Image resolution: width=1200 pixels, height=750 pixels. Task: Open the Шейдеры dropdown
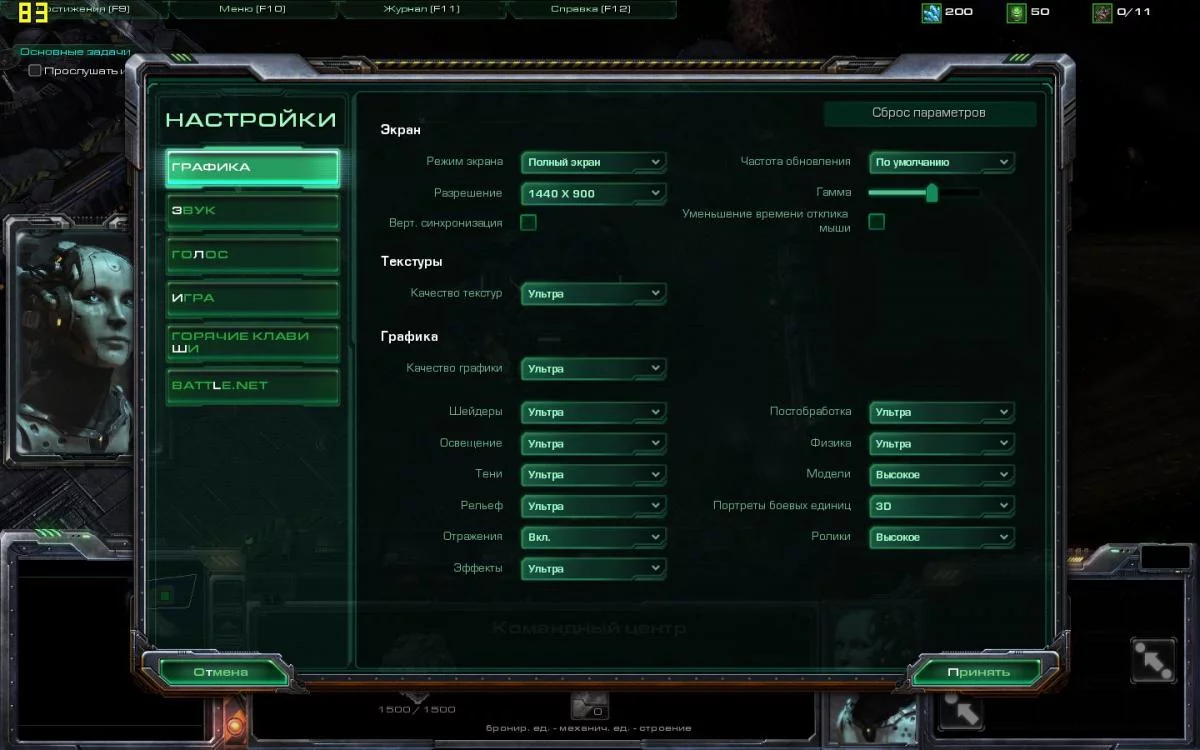[593, 412]
